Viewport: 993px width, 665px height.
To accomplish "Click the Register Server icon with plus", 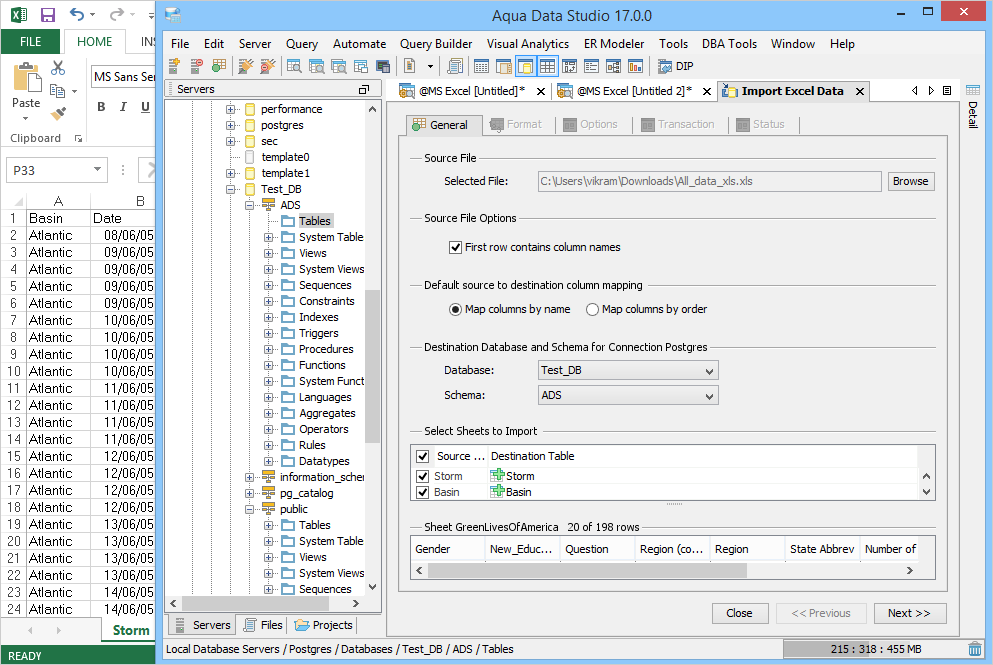I will click(x=175, y=66).
